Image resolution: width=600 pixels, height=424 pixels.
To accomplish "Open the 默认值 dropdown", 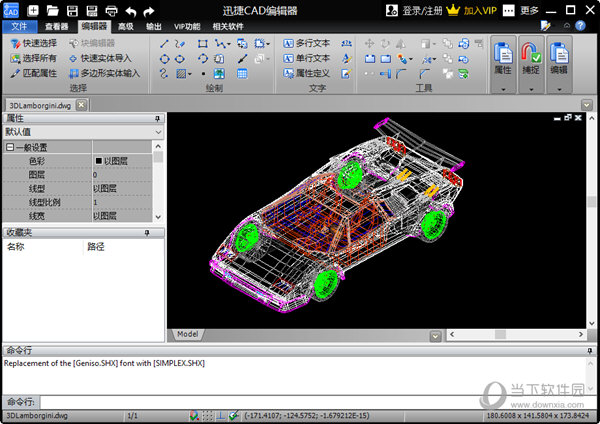I will pos(158,132).
